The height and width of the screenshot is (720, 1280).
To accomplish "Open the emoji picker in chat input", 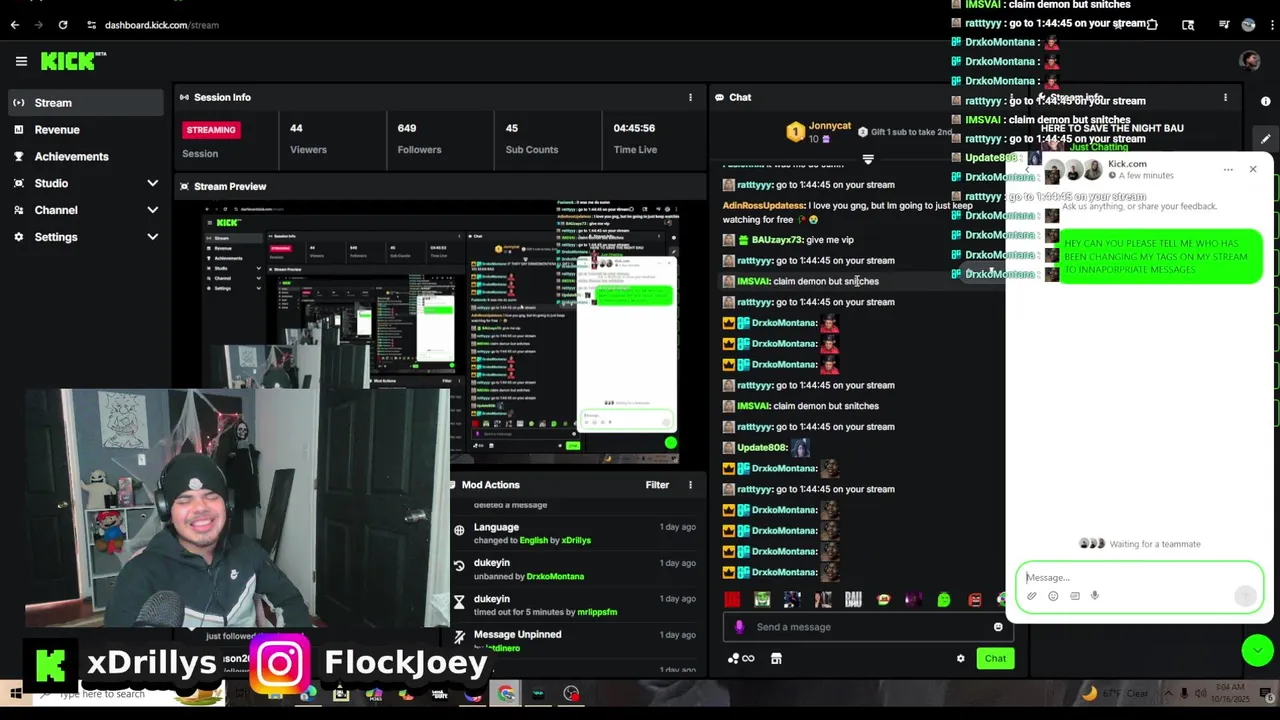I will (998, 627).
